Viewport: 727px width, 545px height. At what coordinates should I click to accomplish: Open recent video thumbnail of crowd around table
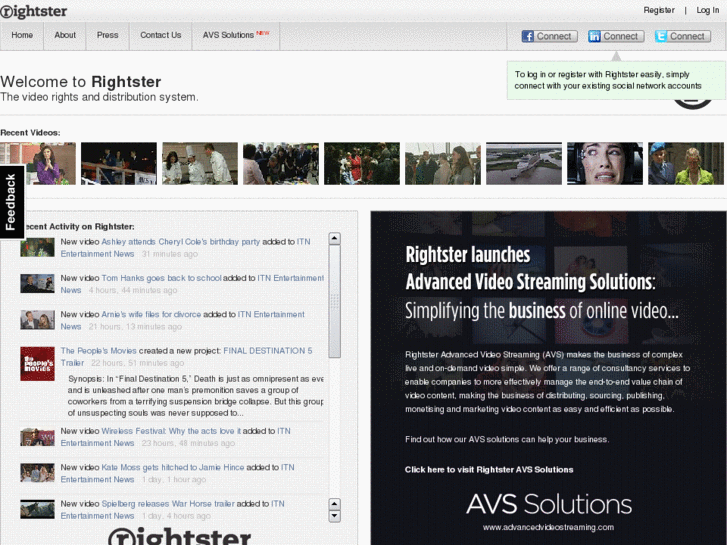(x=281, y=163)
